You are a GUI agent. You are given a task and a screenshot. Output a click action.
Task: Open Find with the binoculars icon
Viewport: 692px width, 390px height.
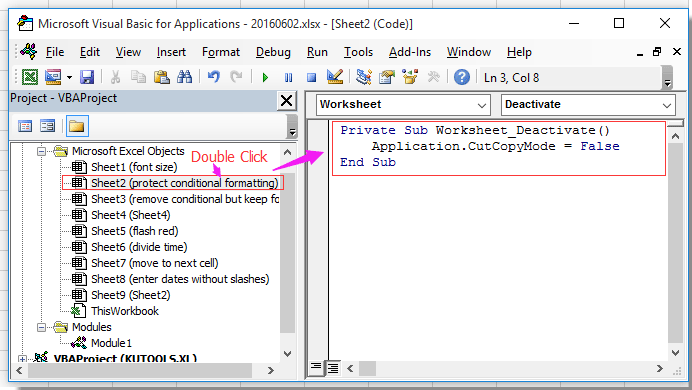click(x=184, y=77)
